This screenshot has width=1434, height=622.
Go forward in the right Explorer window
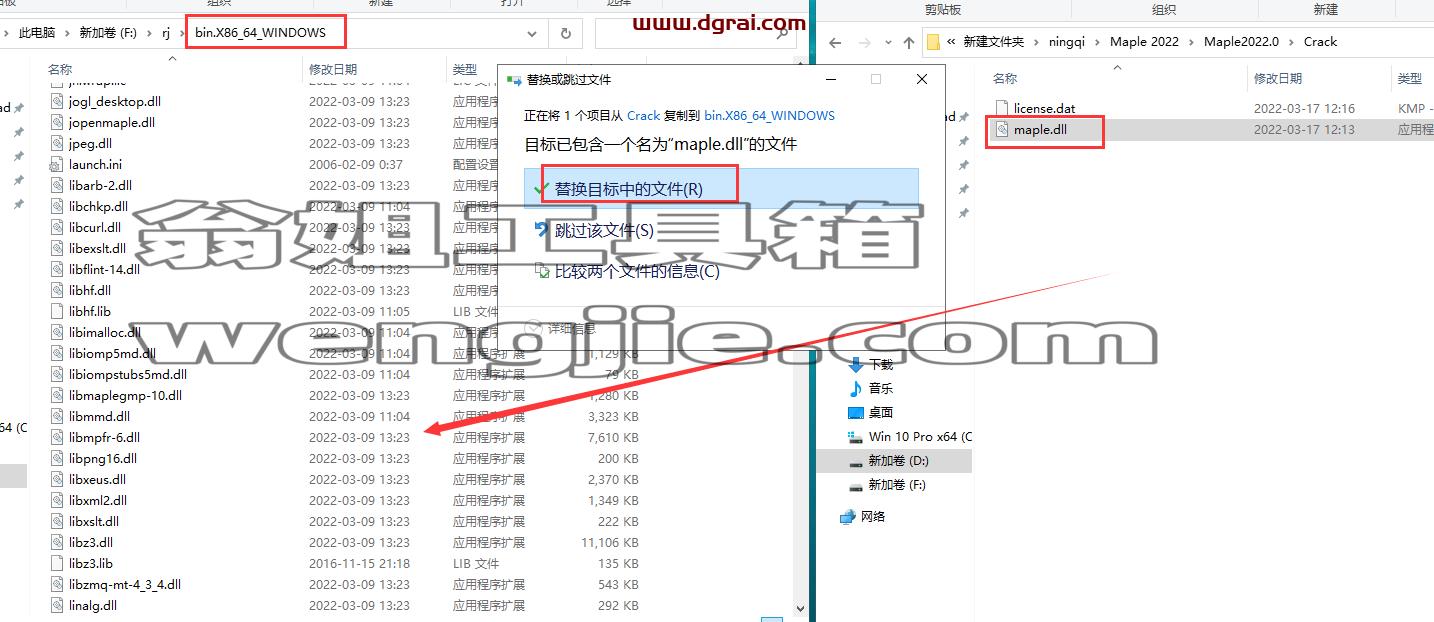[865, 42]
